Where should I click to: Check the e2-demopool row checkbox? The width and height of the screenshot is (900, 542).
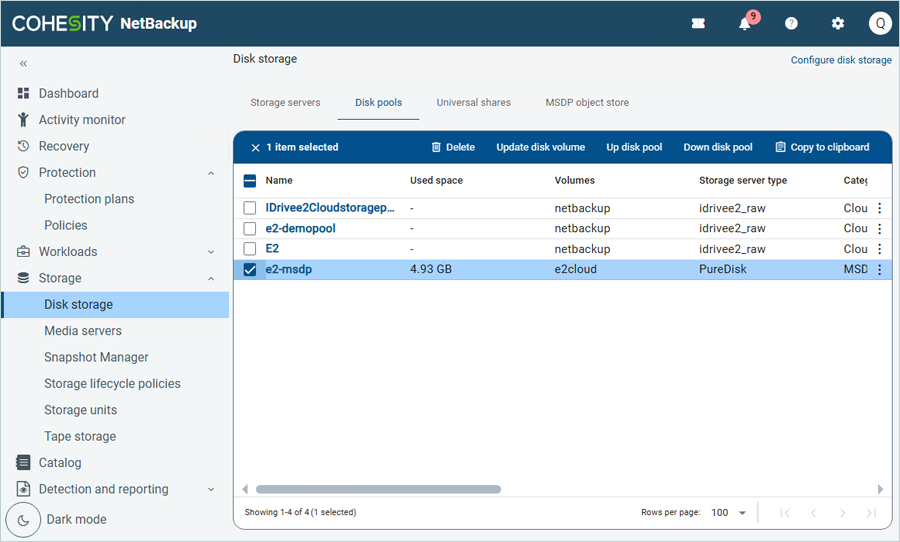click(250, 229)
